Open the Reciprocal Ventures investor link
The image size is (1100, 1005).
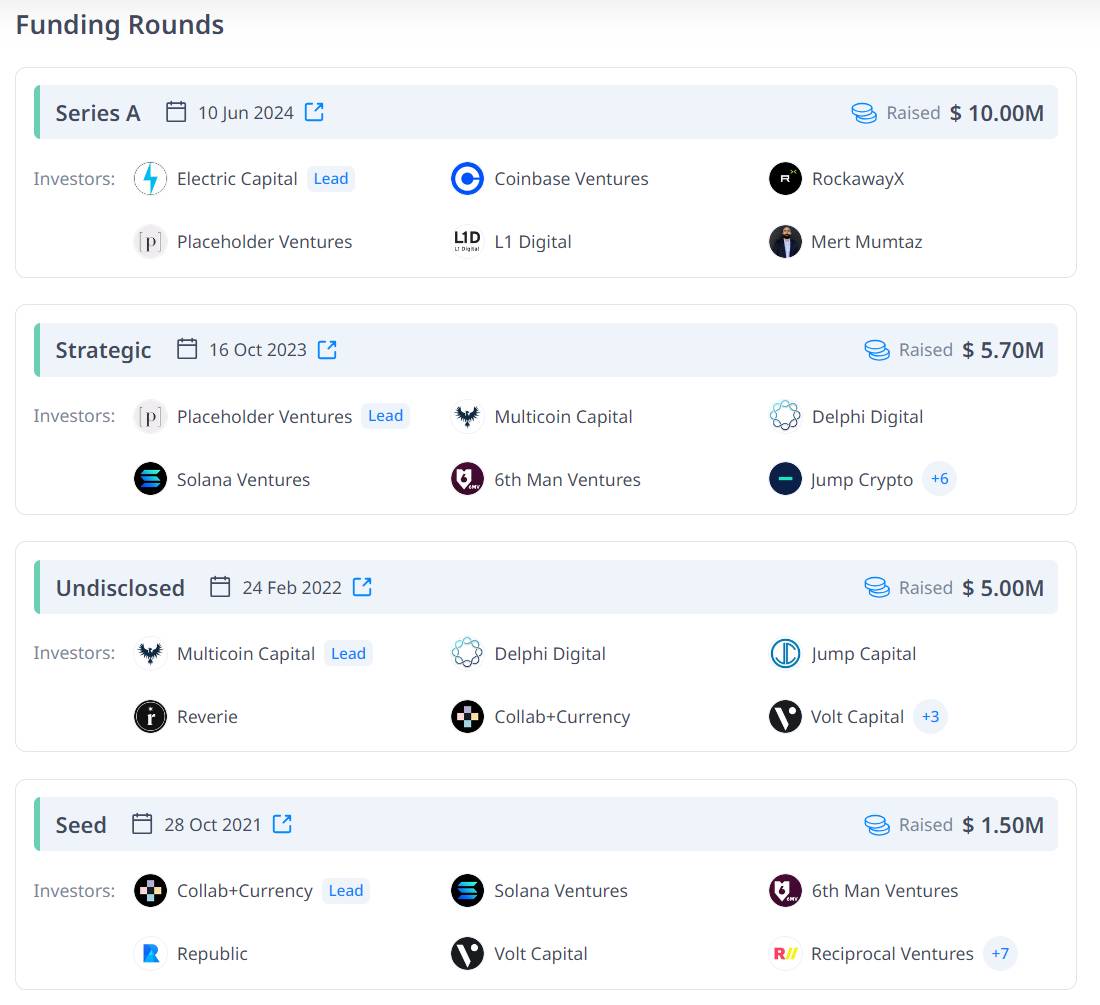pos(892,954)
